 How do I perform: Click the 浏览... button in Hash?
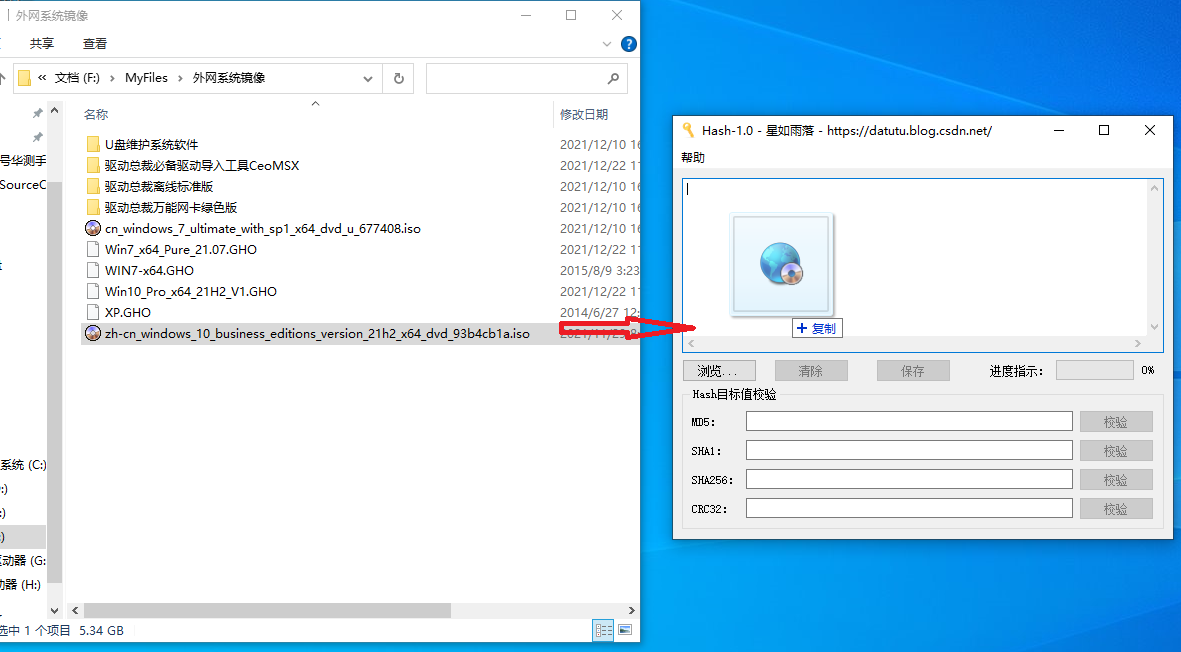click(719, 370)
